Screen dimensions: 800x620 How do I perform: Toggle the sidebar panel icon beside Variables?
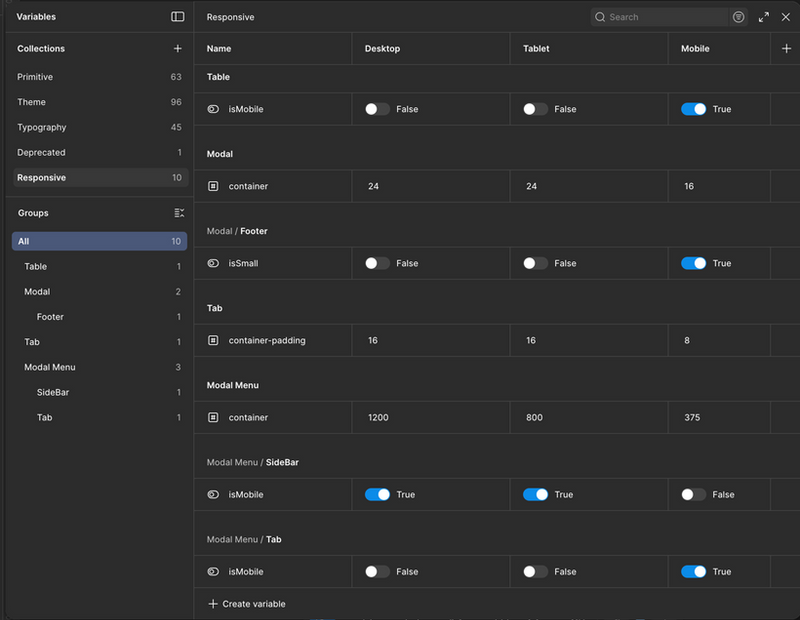click(178, 17)
